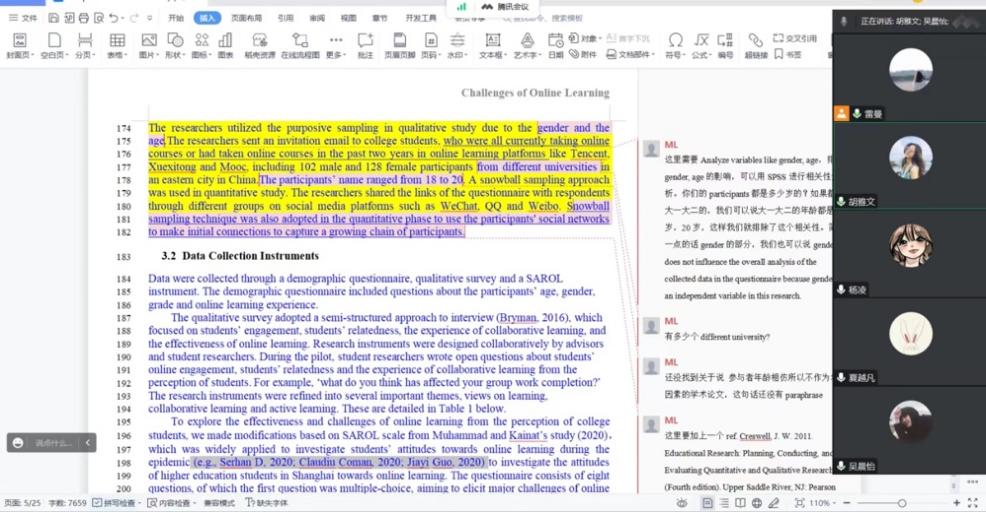Insert a table with the 表格 icon
The width and height of the screenshot is (986, 512).
[117, 45]
